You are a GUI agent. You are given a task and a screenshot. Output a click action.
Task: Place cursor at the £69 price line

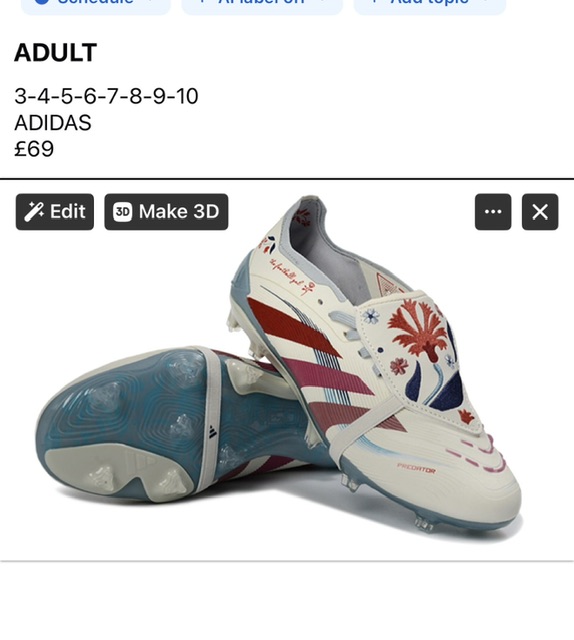tap(34, 149)
